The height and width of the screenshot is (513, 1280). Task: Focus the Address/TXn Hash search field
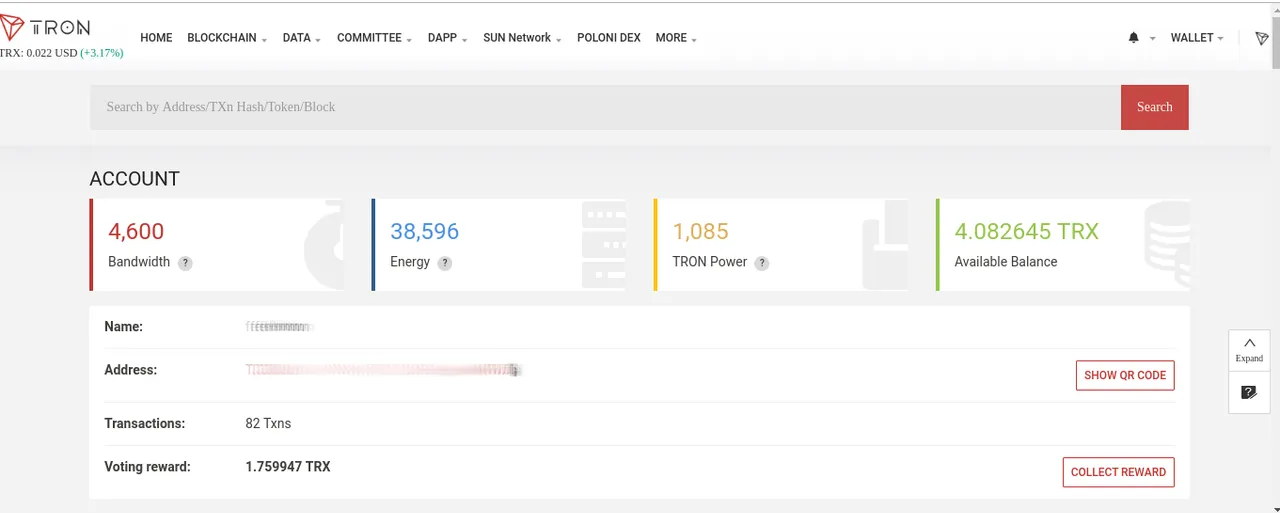[x=605, y=107]
